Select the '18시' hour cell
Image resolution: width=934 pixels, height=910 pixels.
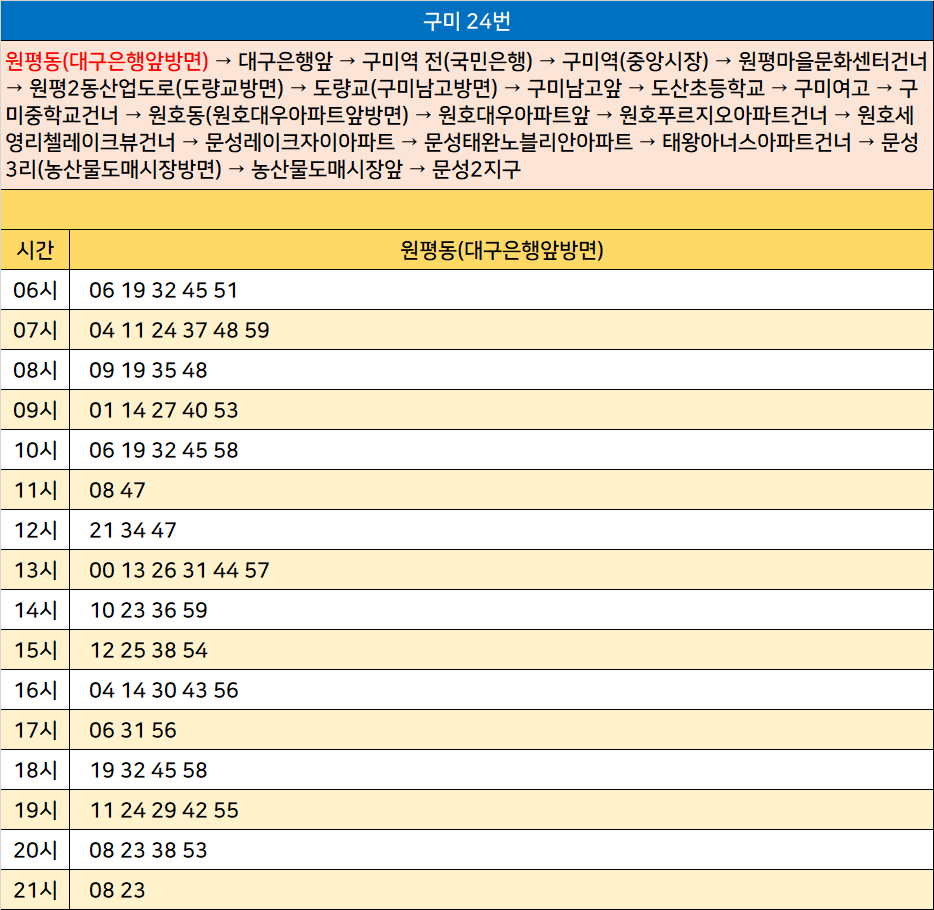pos(35,769)
